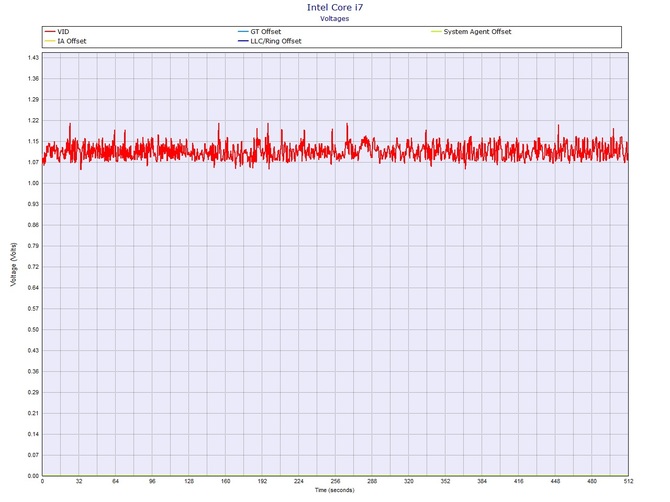Click the yellow IA Offset line marker
Image resolution: width=670 pixels, height=502 pixels.
click(50, 41)
